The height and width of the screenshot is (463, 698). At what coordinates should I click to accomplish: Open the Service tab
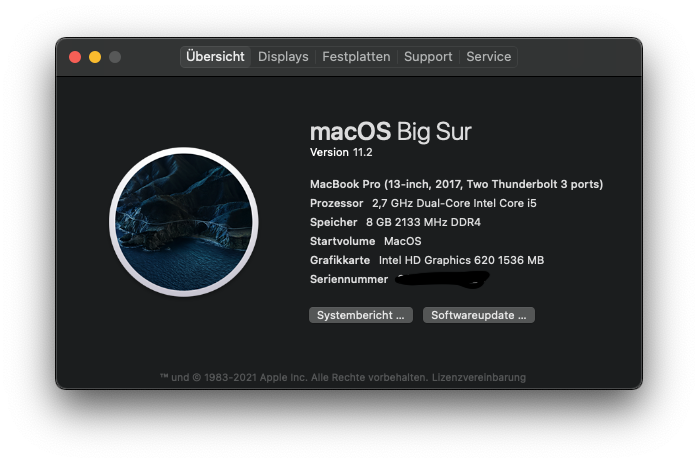point(488,57)
